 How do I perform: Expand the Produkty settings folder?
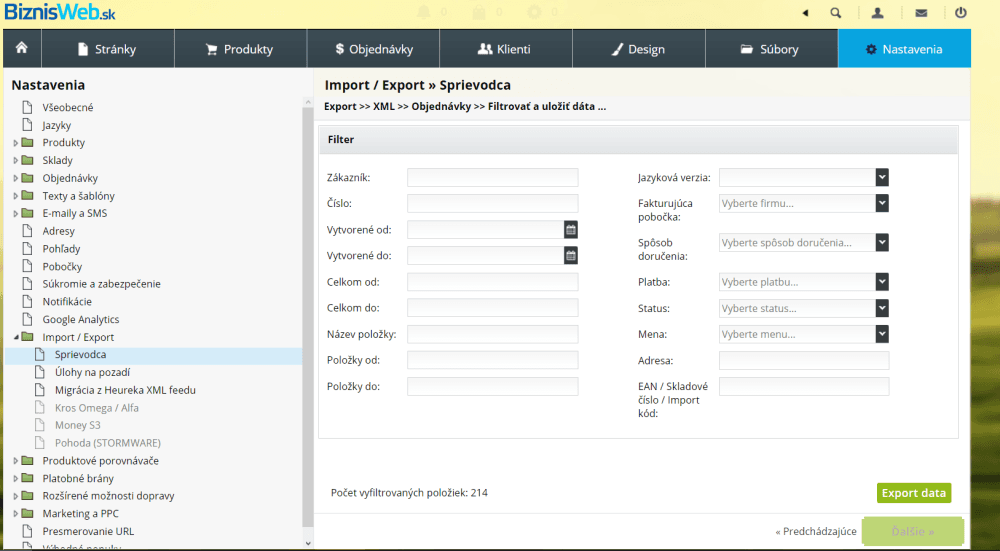16,143
